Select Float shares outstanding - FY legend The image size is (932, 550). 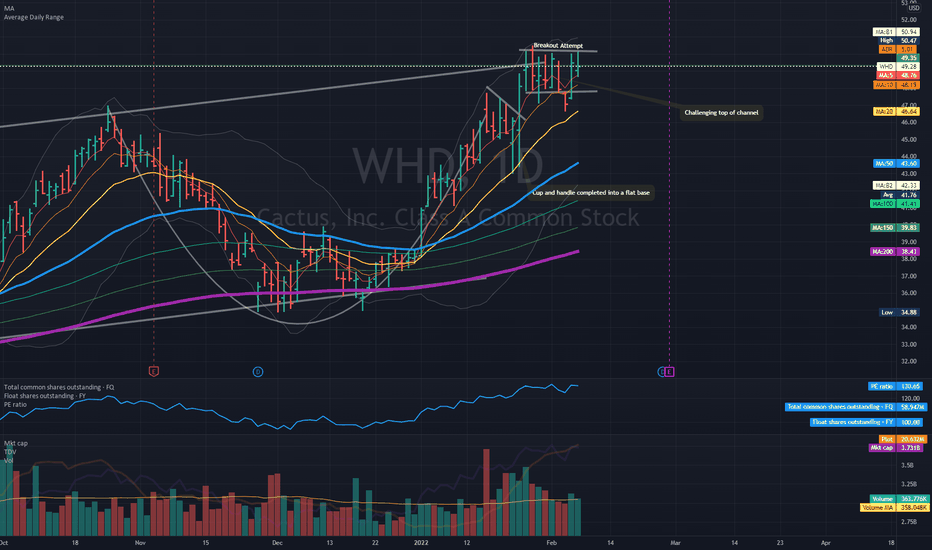click(45, 395)
